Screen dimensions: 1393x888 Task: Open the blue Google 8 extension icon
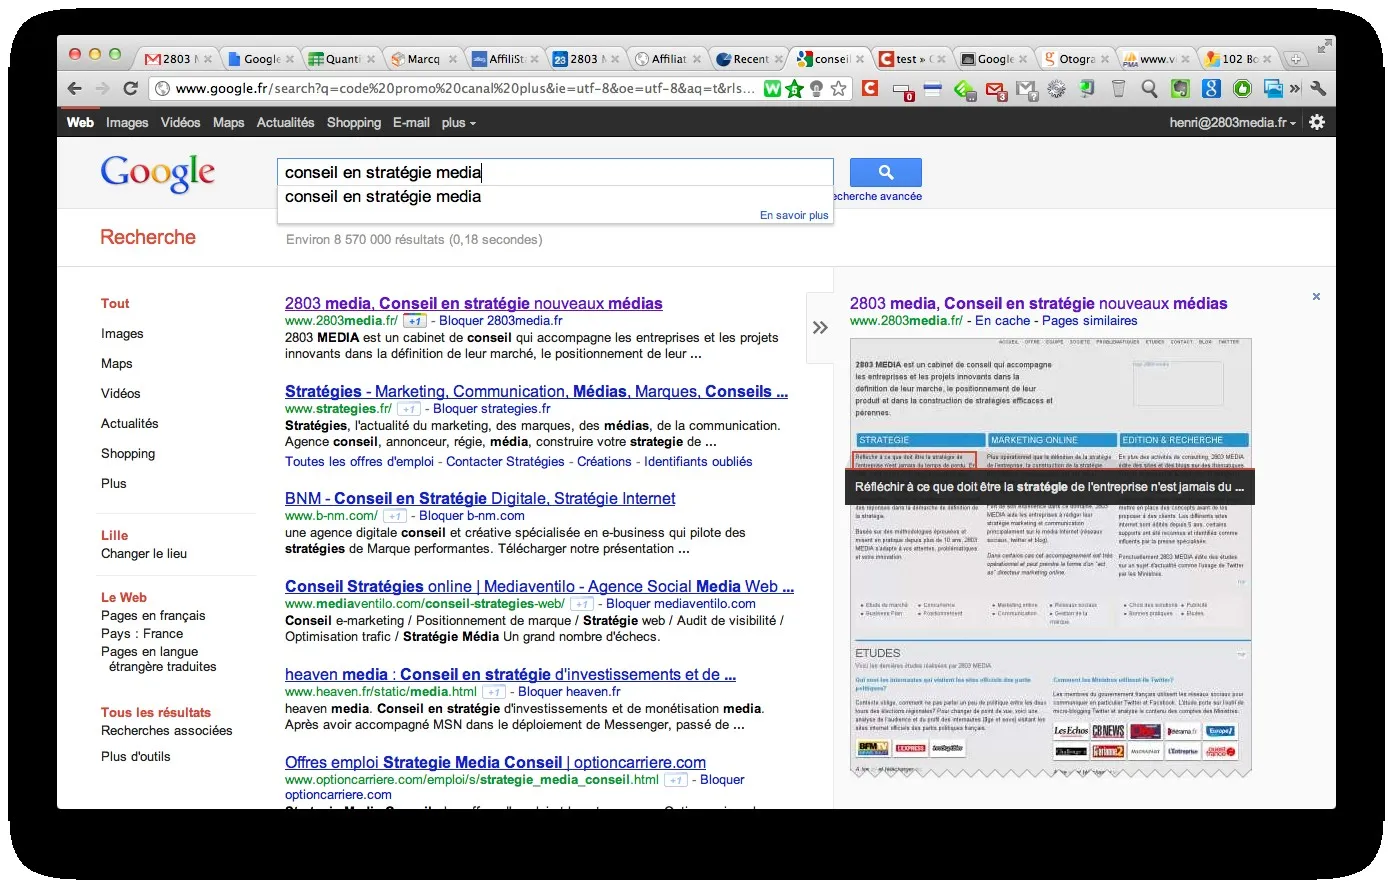coord(1211,89)
